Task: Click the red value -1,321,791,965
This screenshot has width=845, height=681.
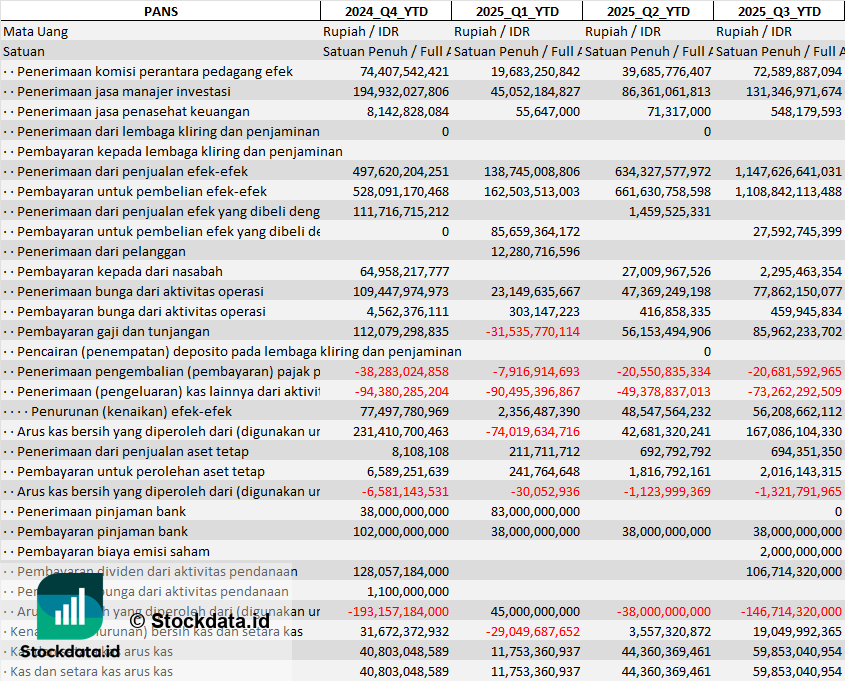Action: [x=798, y=491]
